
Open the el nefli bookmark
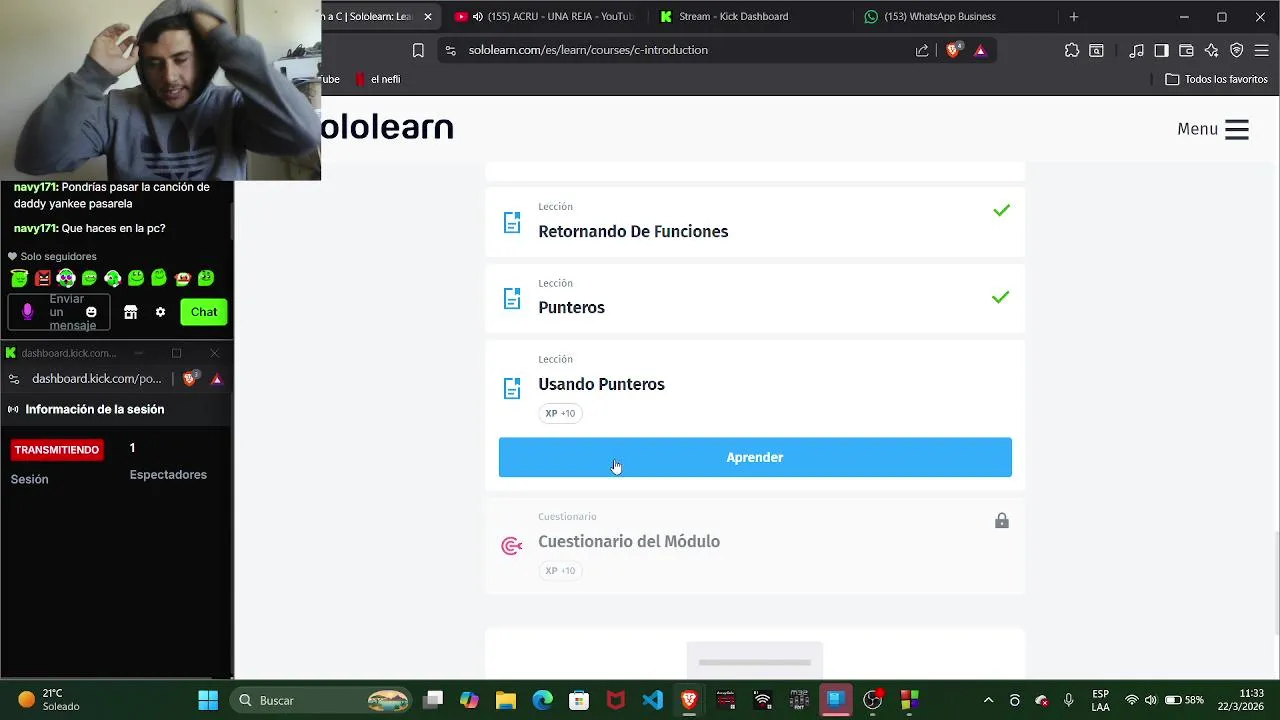coord(376,79)
